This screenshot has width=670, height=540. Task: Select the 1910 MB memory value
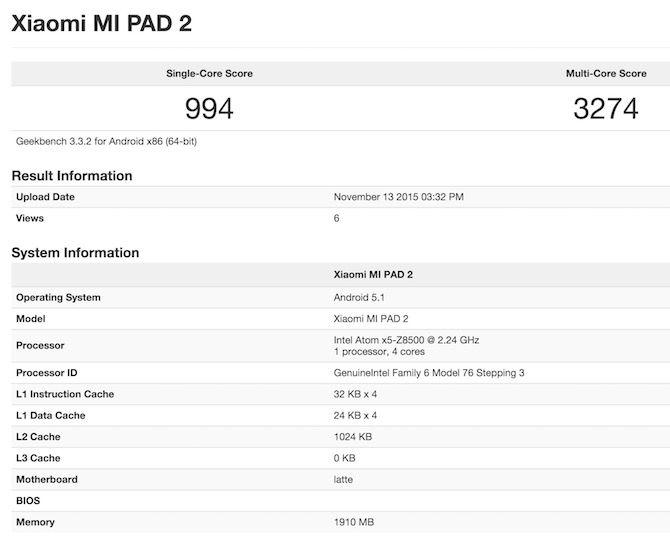pyautogui.click(x=354, y=522)
